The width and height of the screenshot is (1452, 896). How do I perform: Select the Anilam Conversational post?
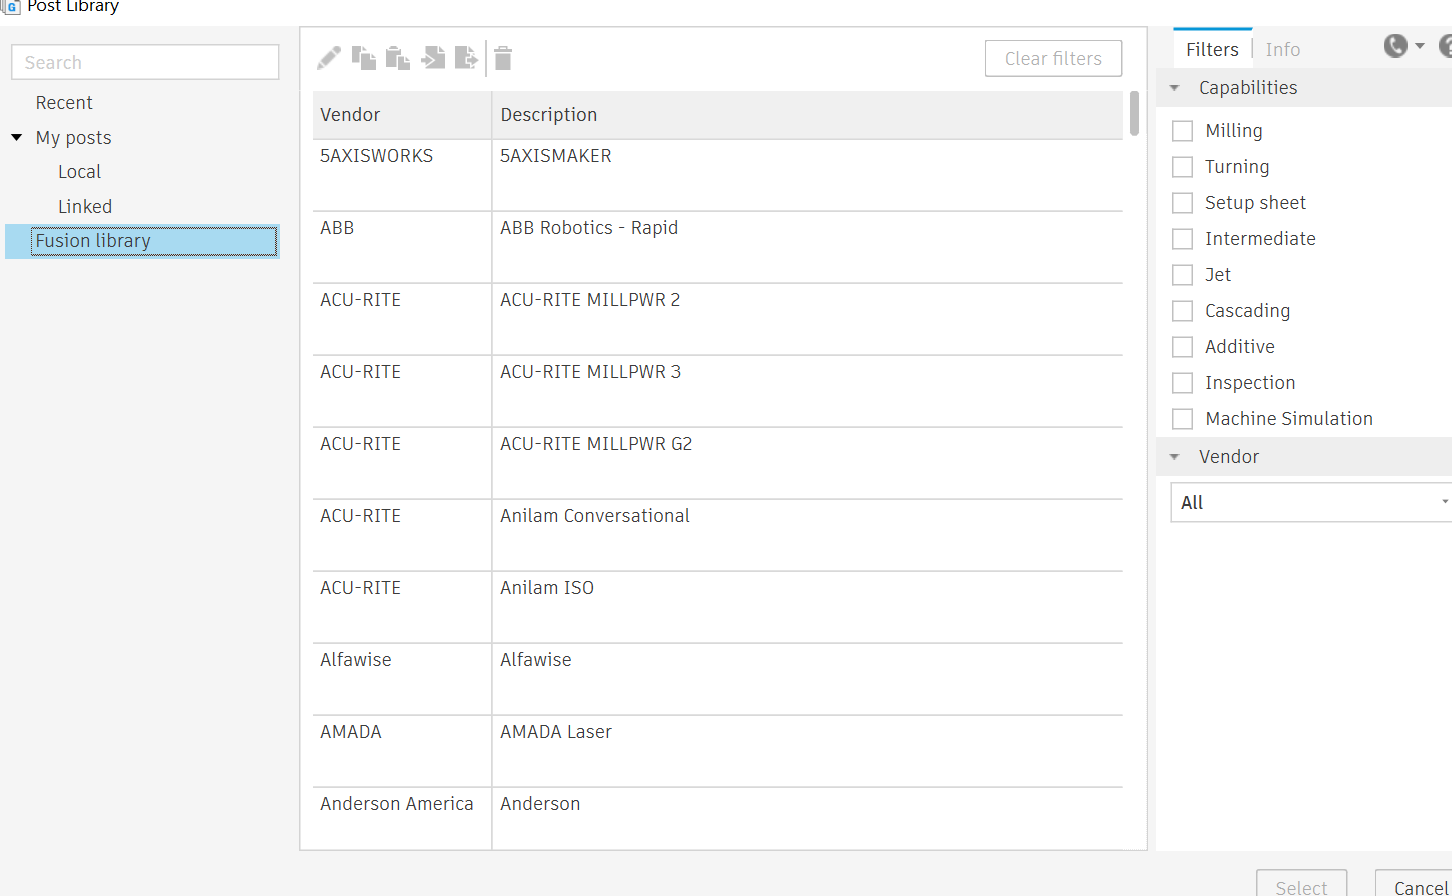click(x=595, y=516)
